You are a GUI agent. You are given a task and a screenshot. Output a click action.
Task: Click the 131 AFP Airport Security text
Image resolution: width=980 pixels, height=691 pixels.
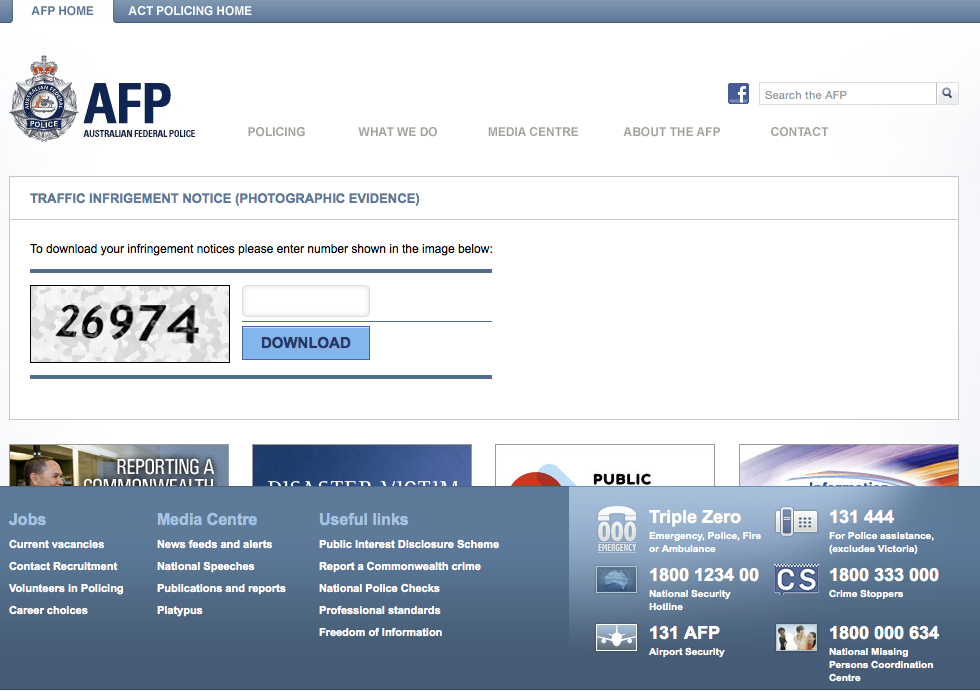684,633
